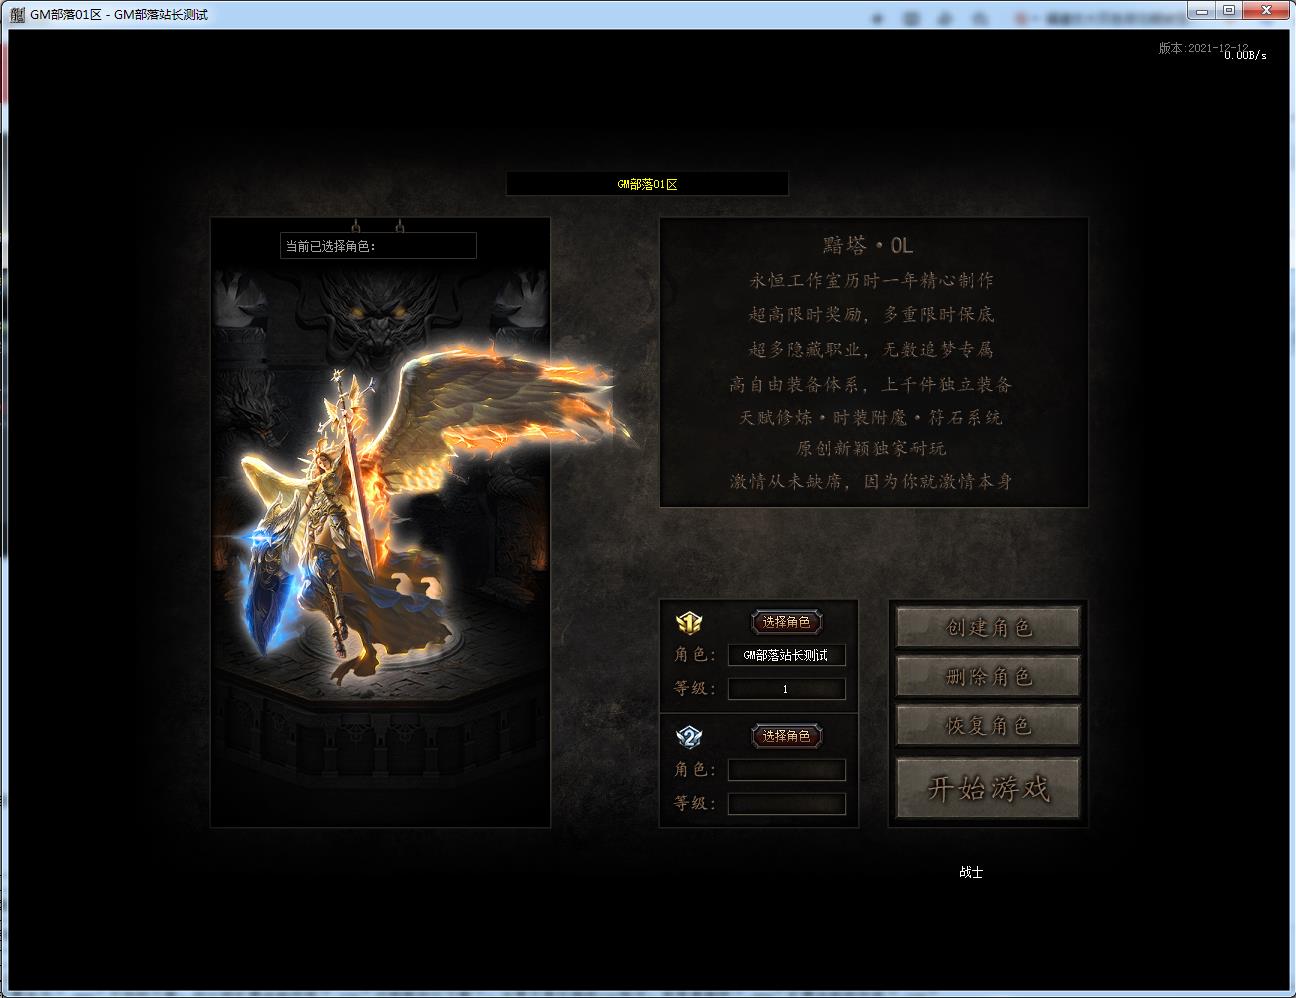Click the slot 1 level field showing 1
Viewport: 1296px width, 998px height.
coord(786,689)
